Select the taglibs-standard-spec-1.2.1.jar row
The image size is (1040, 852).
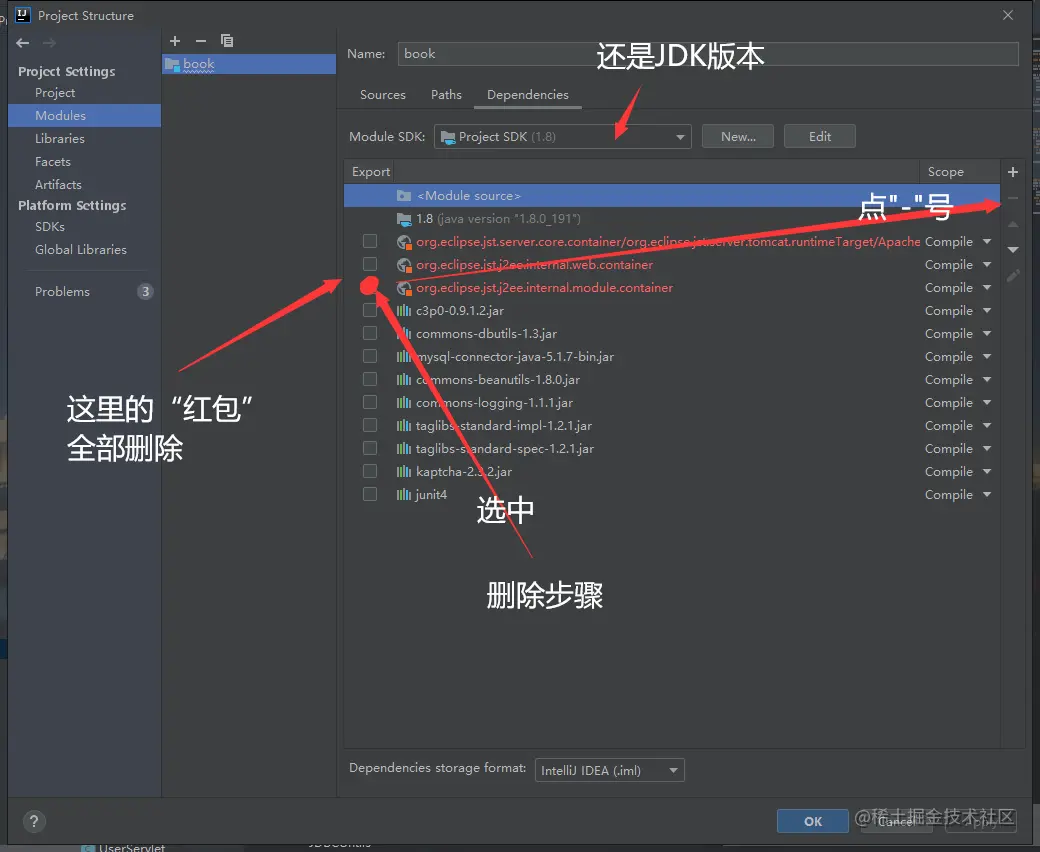click(671, 449)
